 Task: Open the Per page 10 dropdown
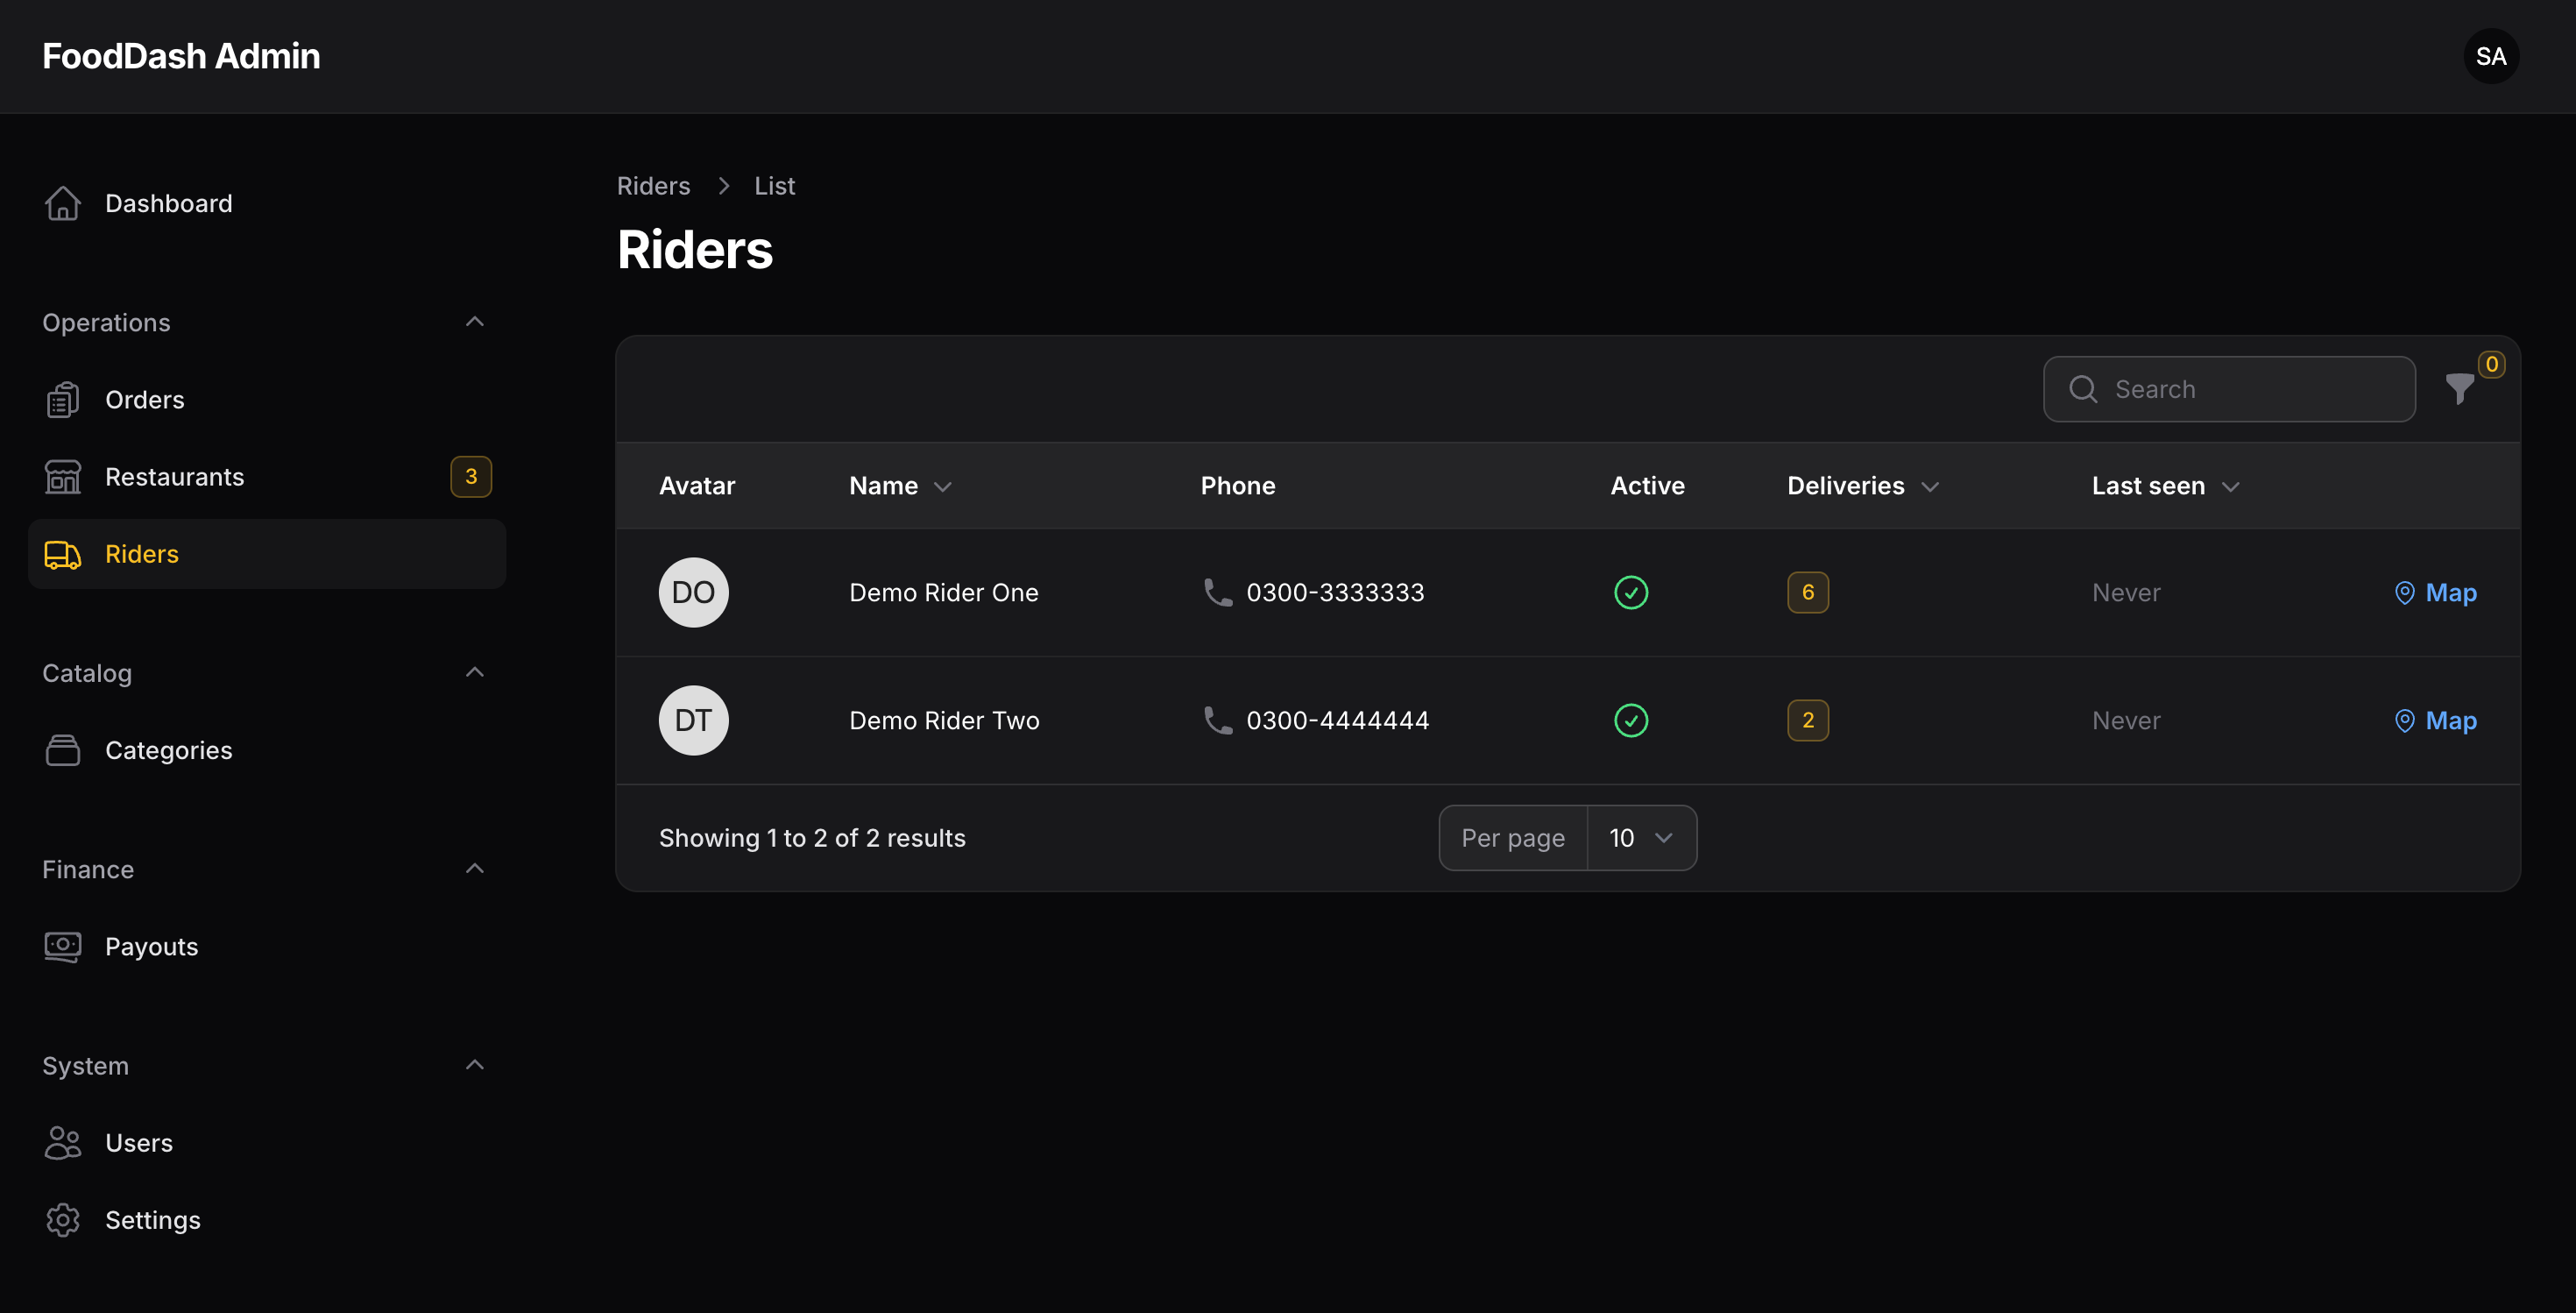click(x=1641, y=838)
